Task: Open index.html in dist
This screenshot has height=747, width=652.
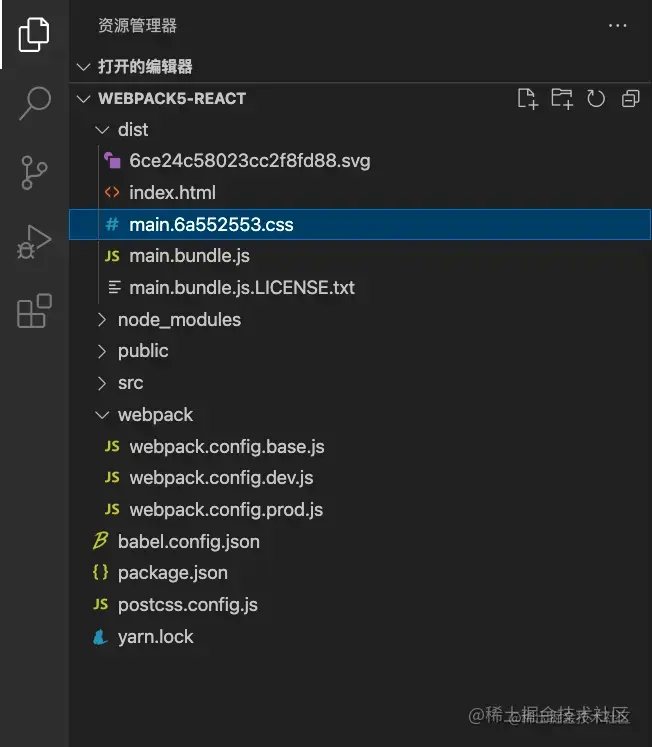Action: 172,192
